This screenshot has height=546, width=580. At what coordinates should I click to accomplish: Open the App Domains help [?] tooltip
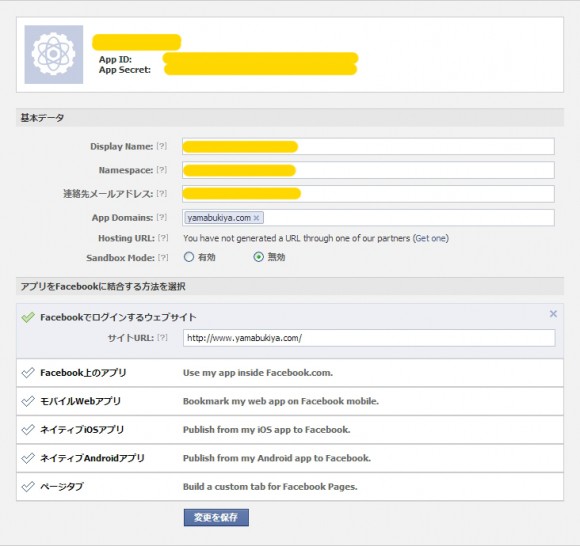pos(162,217)
